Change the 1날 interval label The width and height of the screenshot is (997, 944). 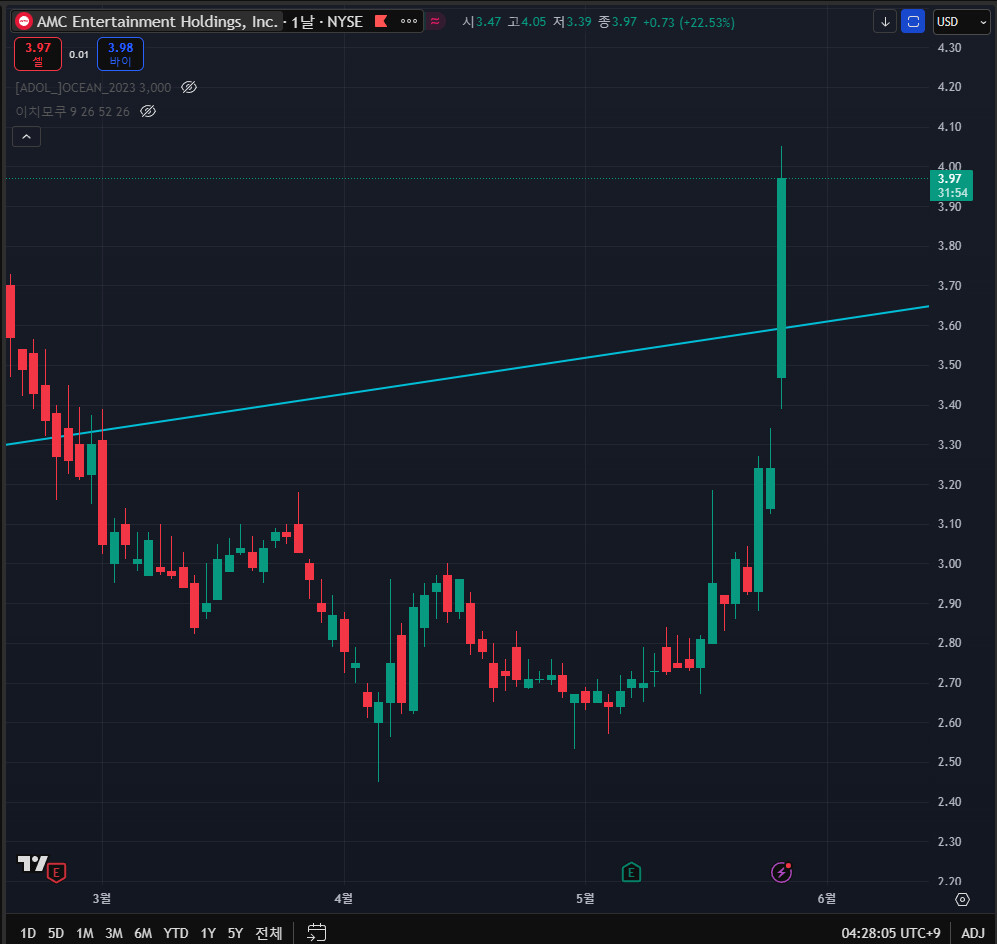[x=303, y=22]
